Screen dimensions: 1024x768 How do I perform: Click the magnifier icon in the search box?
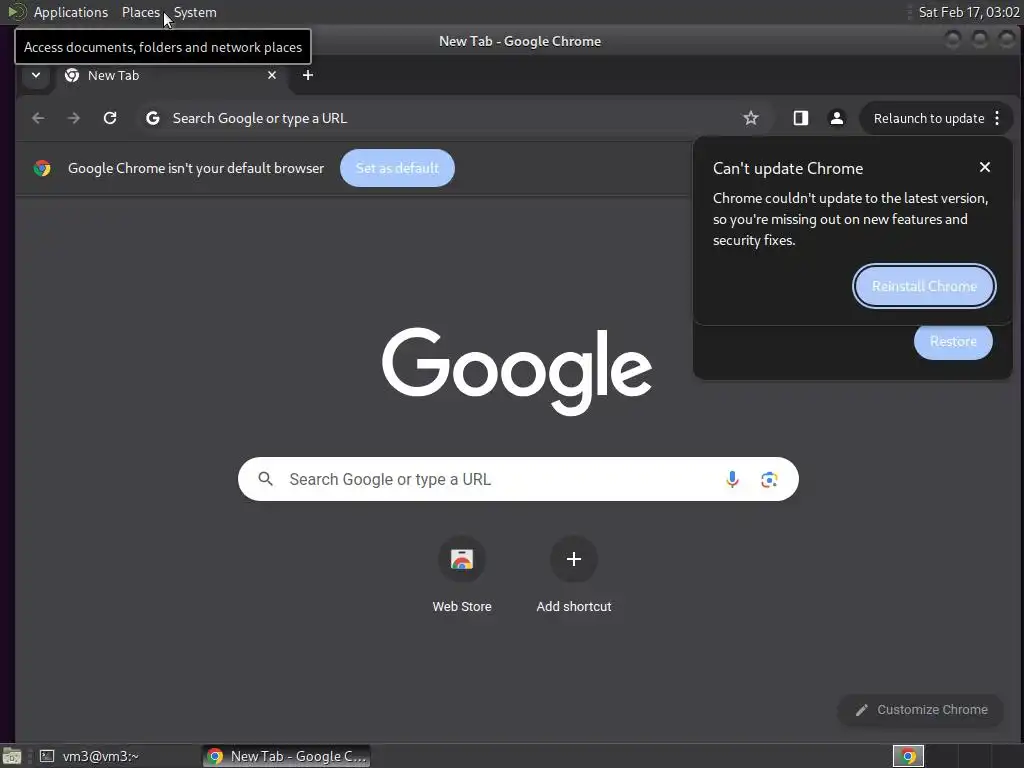265,479
